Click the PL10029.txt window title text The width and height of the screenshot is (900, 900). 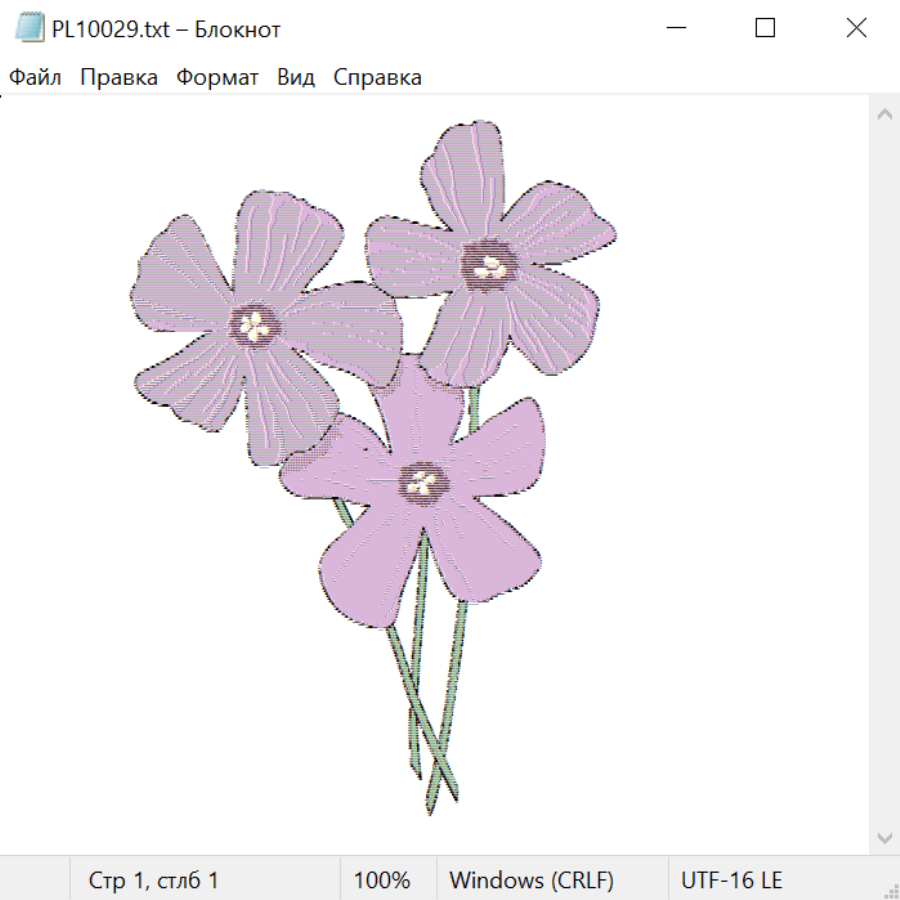pyautogui.click(x=166, y=29)
